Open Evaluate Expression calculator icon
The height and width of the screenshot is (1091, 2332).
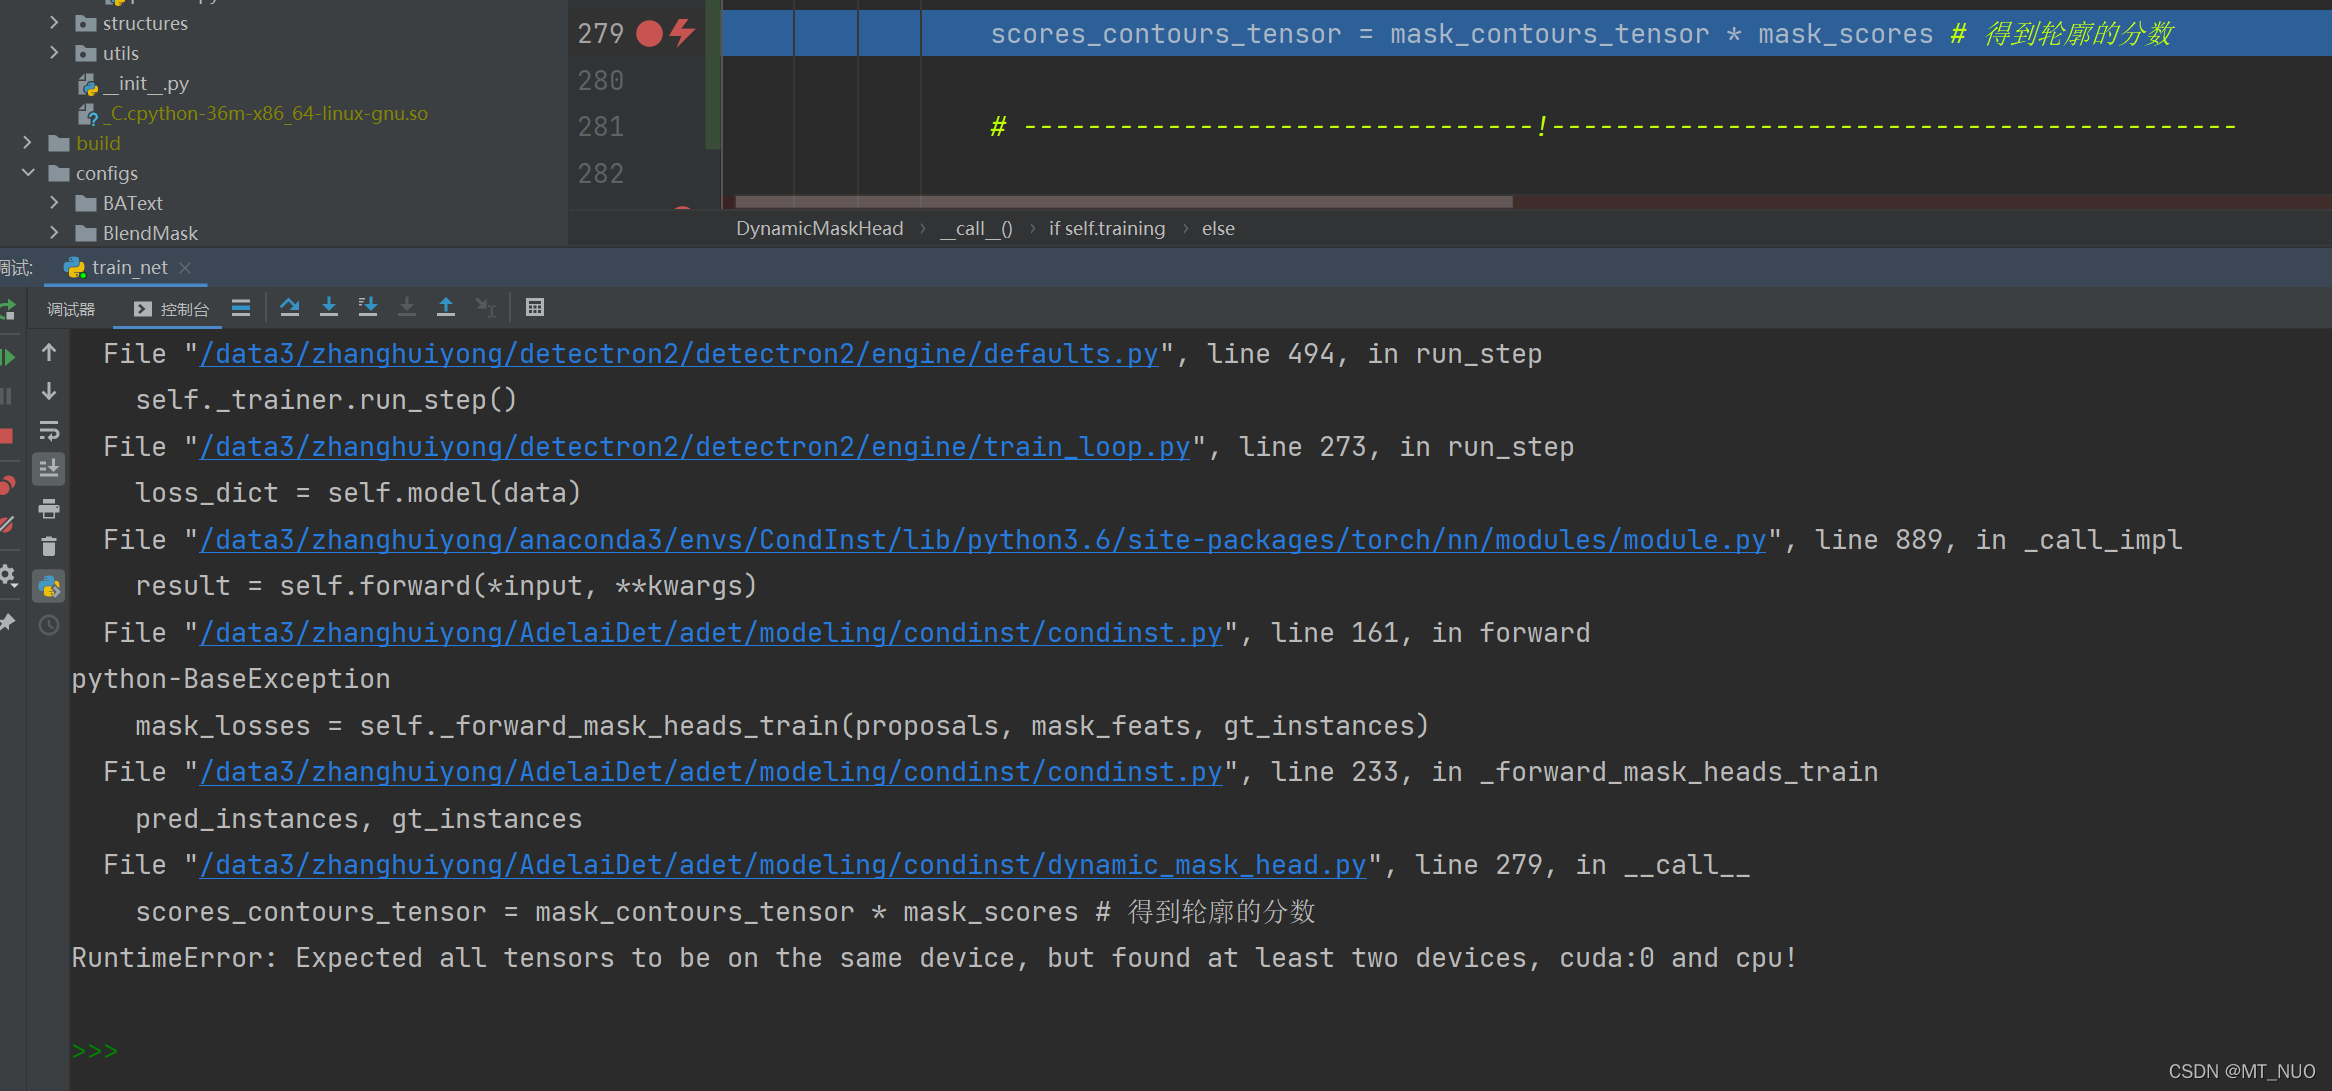[x=535, y=307]
